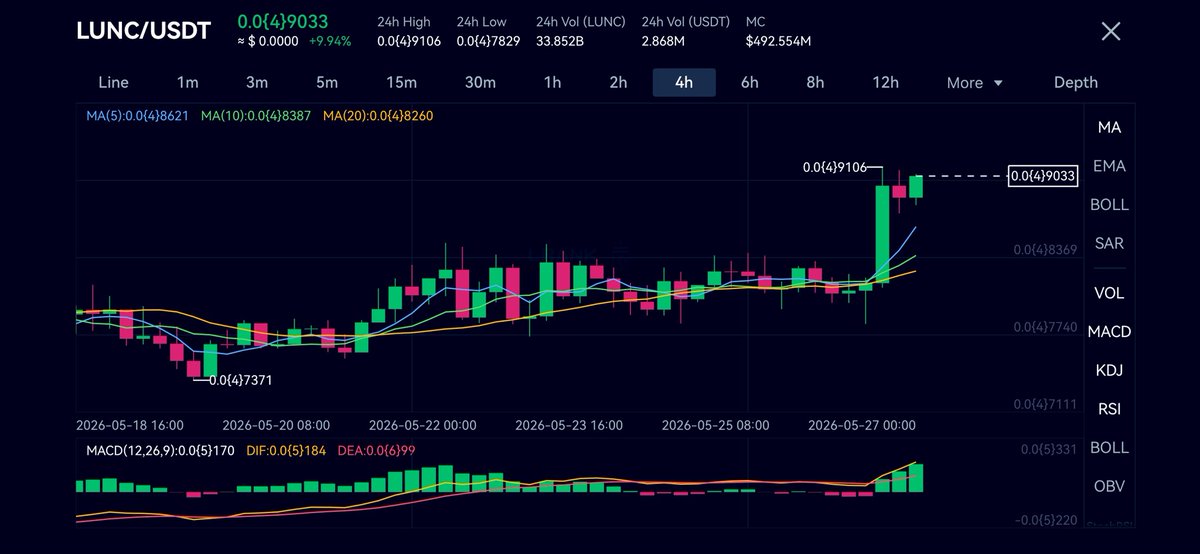Click the MA(5) legend label
The image size is (1200, 554).
[x=137, y=116]
